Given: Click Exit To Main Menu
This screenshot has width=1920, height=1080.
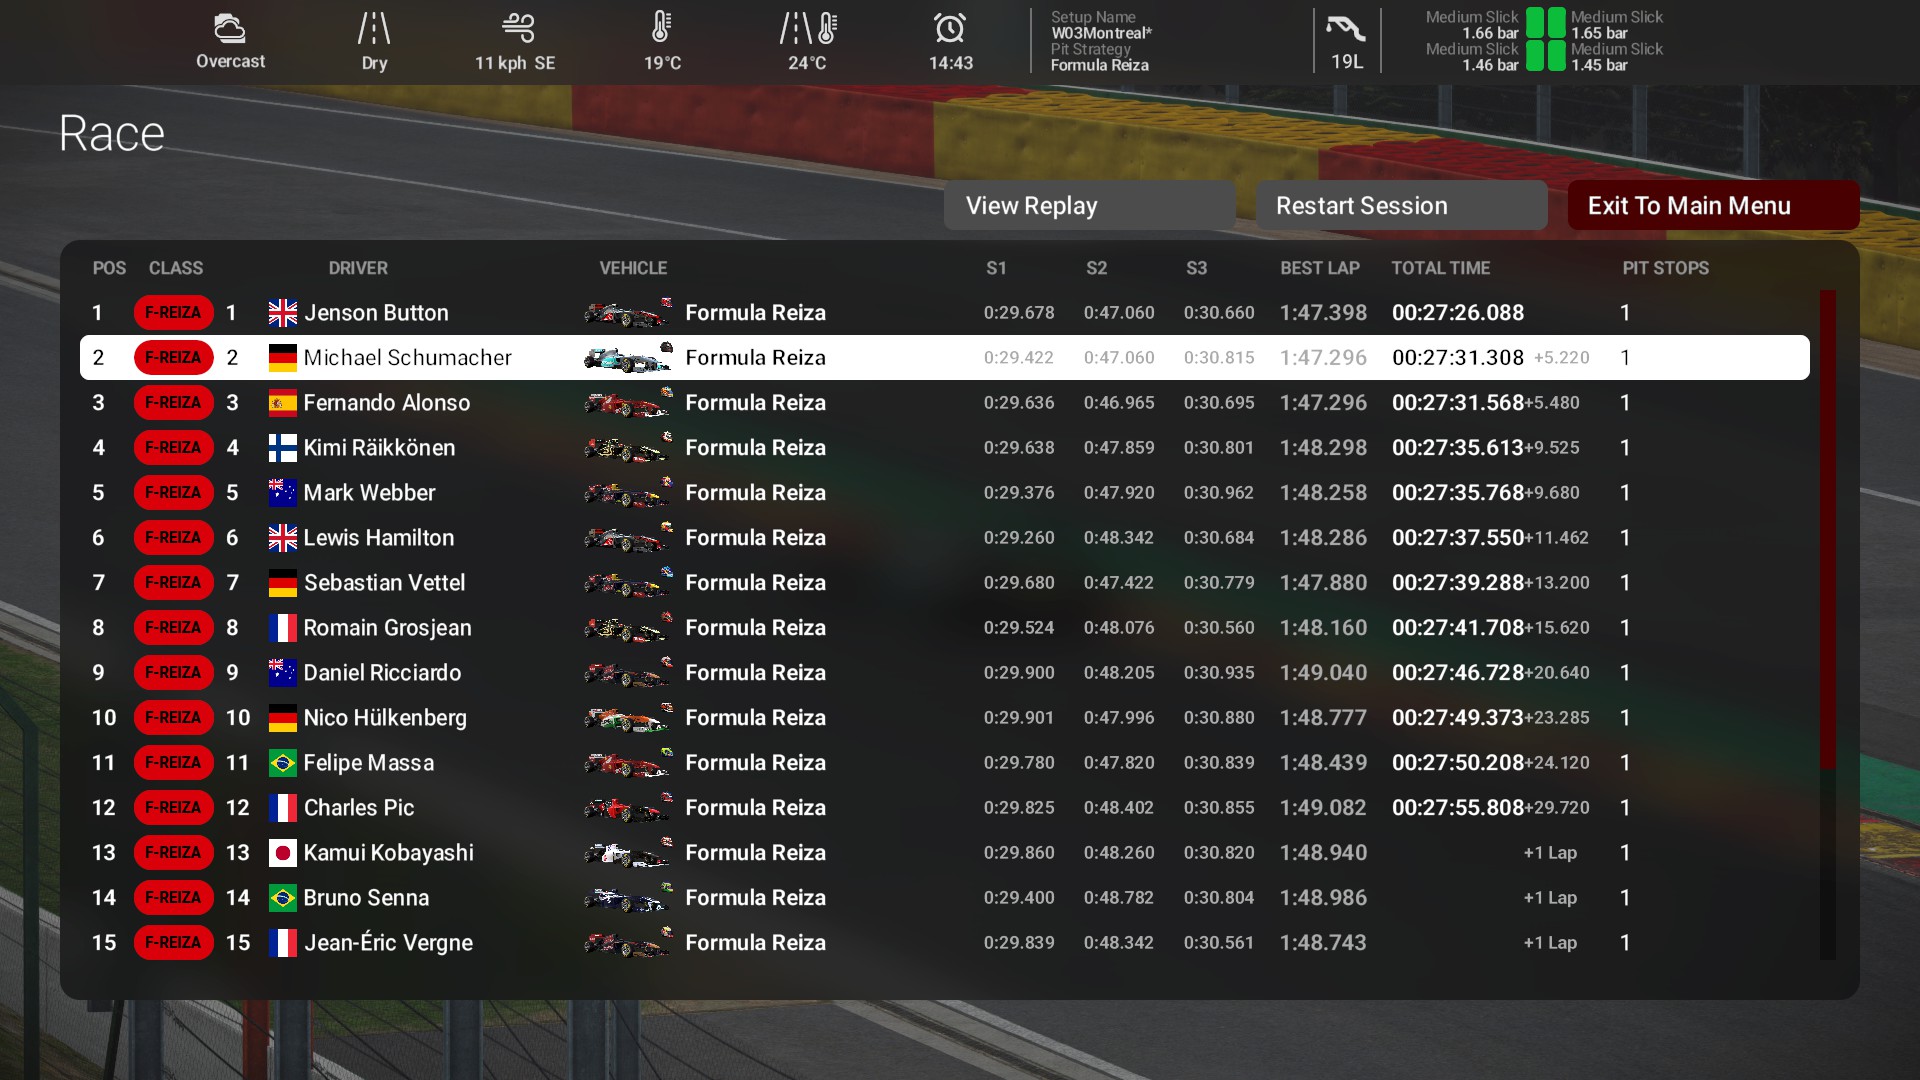Looking at the screenshot, I should pos(1713,206).
